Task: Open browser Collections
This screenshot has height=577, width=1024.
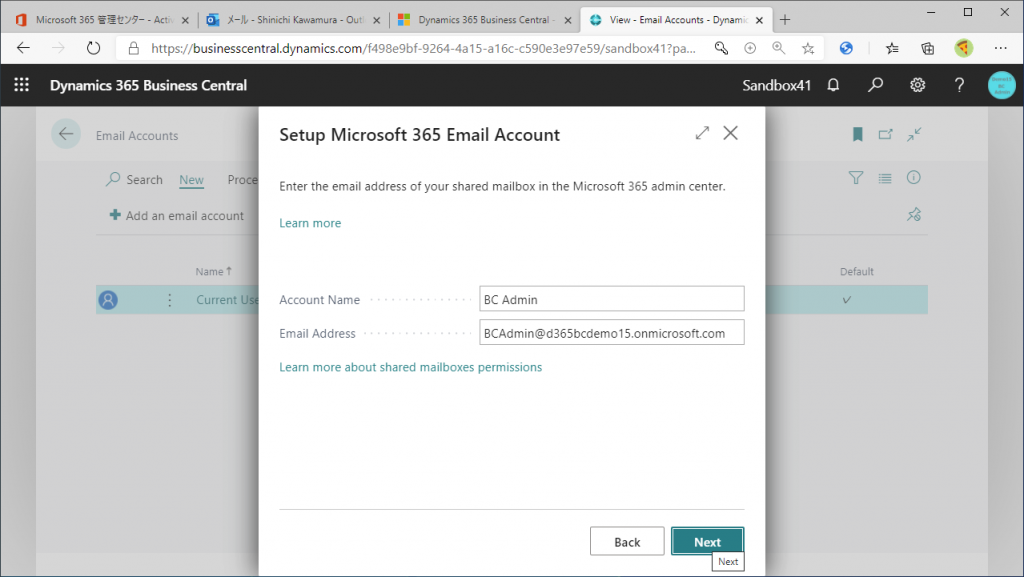Action: coord(927,48)
